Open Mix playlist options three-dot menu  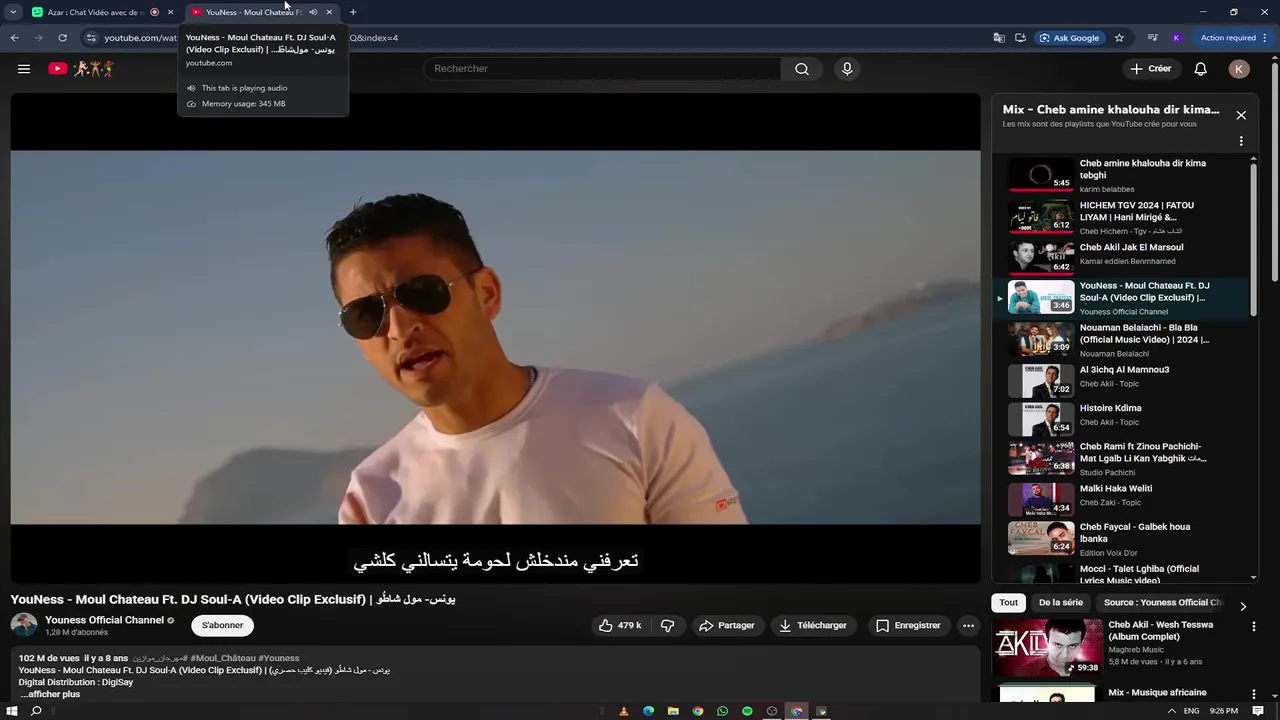point(1241,141)
